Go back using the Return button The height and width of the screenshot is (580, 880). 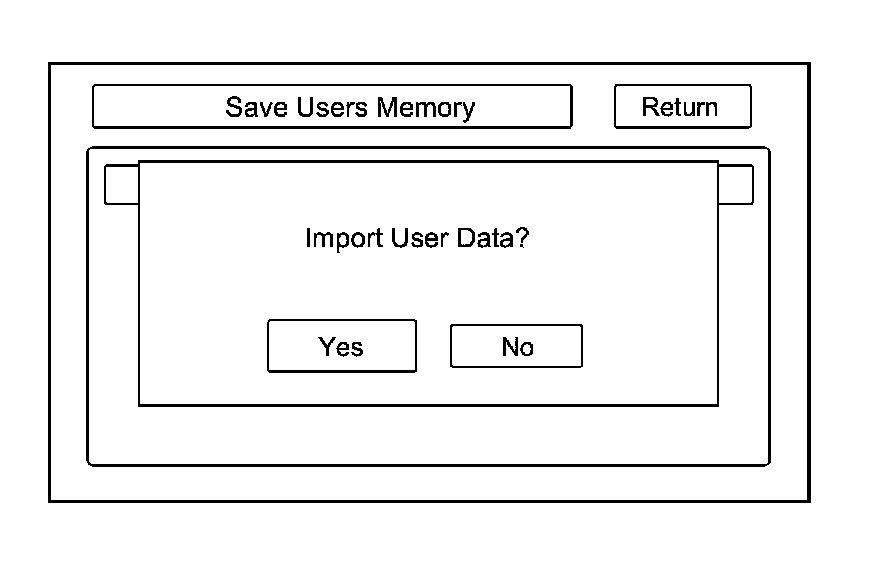682,107
